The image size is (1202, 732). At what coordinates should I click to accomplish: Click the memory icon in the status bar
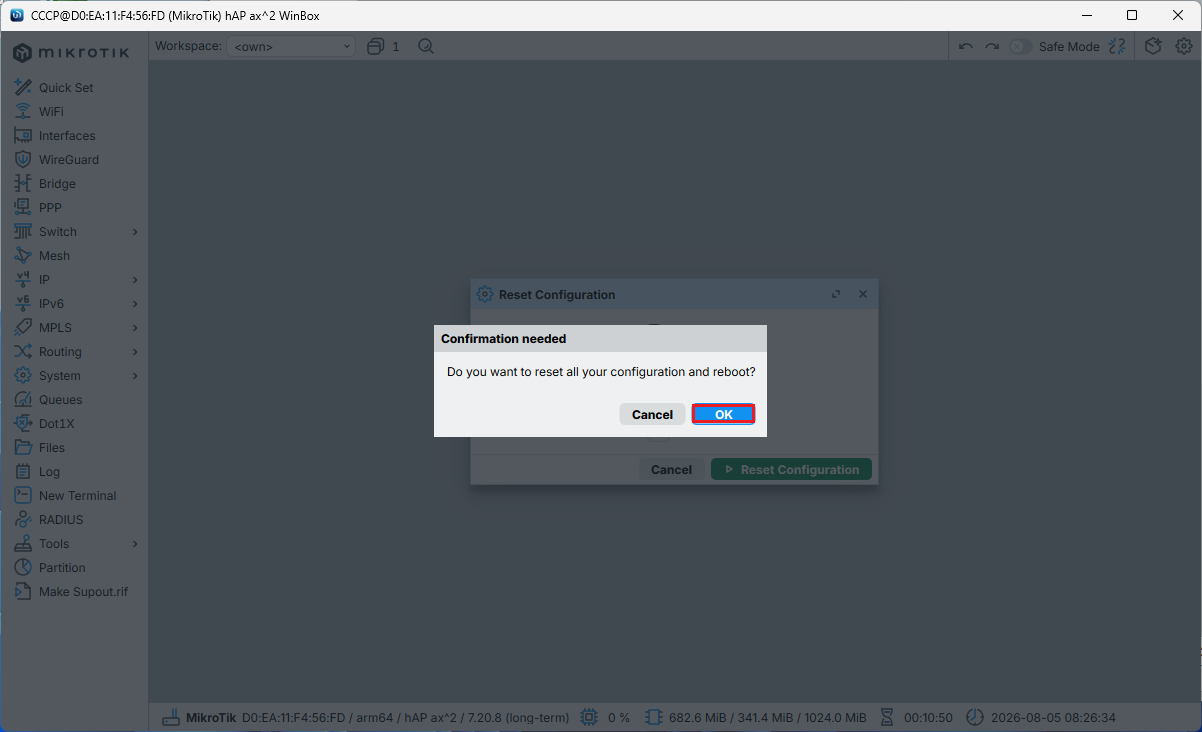[x=654, y=717]
